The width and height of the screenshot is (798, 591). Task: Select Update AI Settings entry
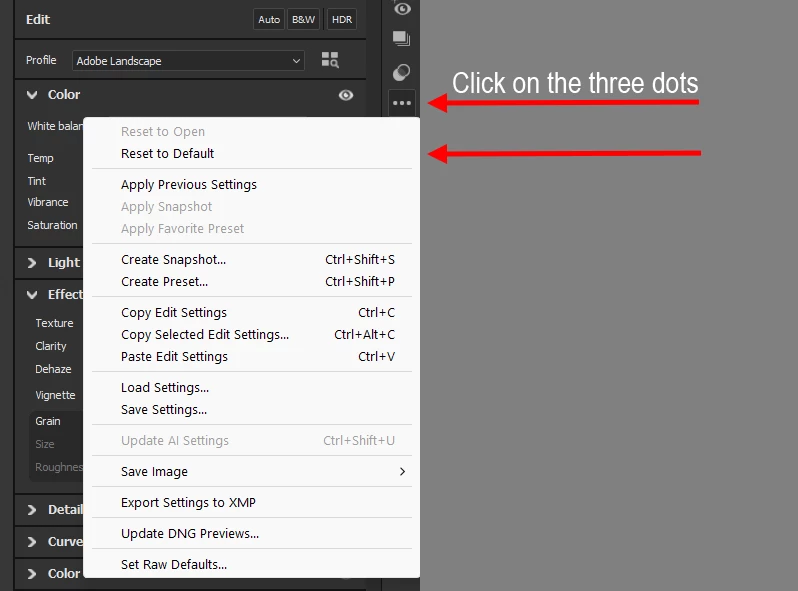coord(252,441)
